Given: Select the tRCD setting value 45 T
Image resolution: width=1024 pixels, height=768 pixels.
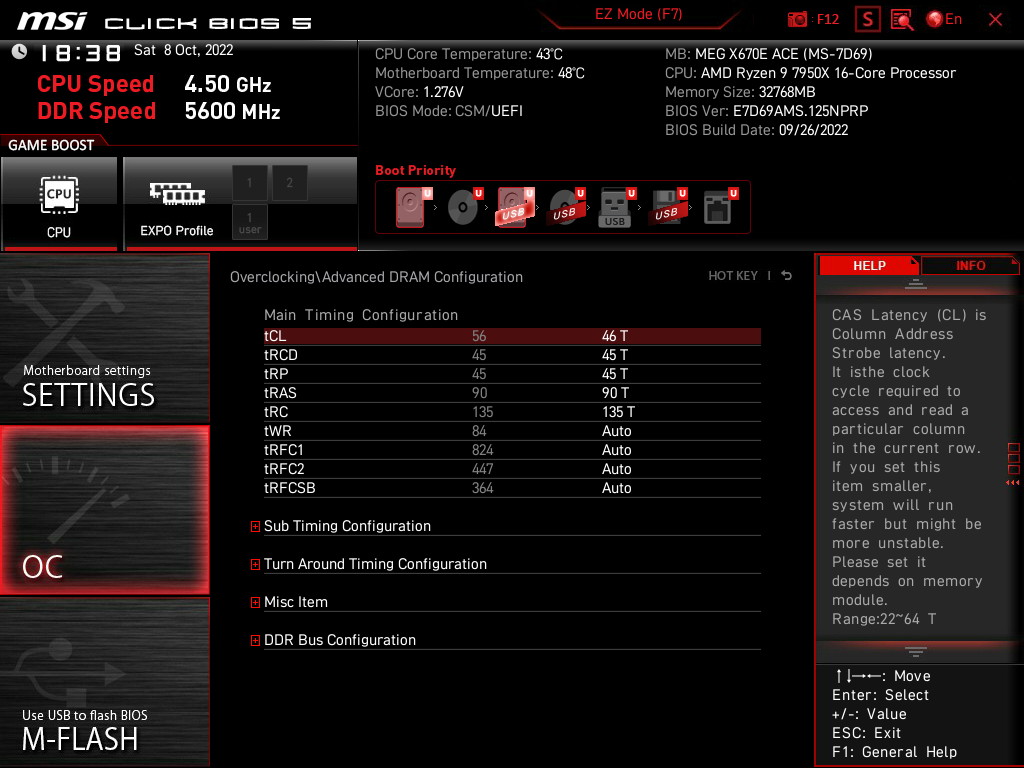Looking at the screenshot, I should 615,355.
